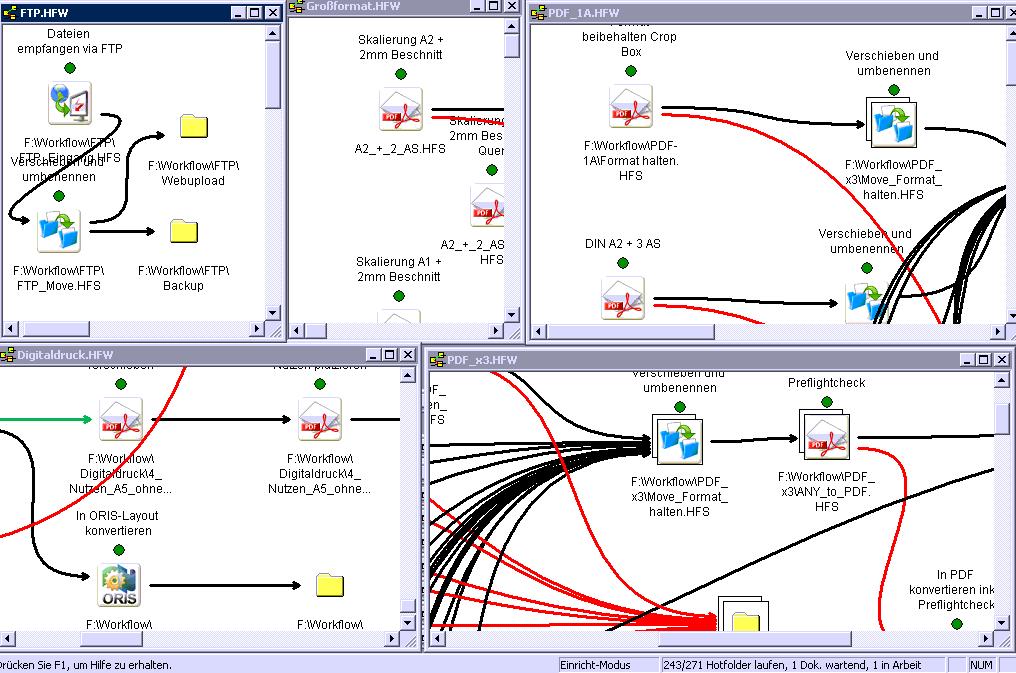Click vertical scrollbar thumb in FTP.HFW

pos(273,75)
